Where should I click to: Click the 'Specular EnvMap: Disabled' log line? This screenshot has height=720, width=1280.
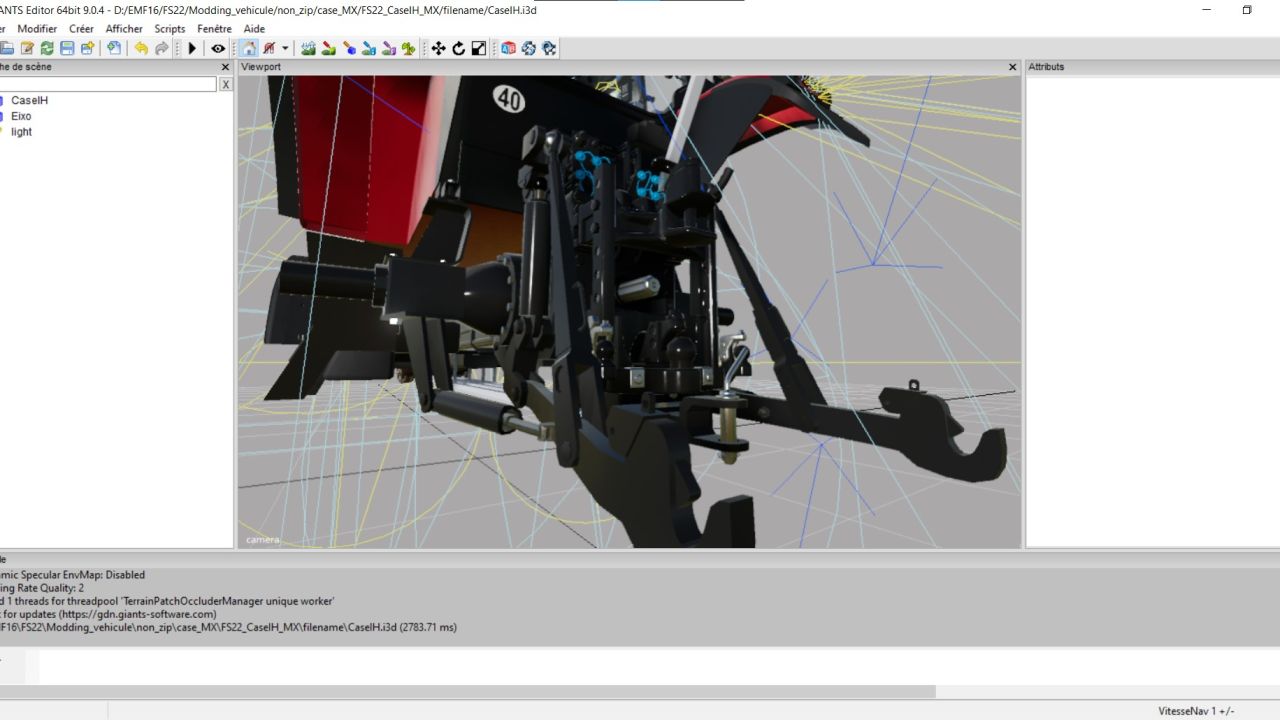(x=72, y=575)
